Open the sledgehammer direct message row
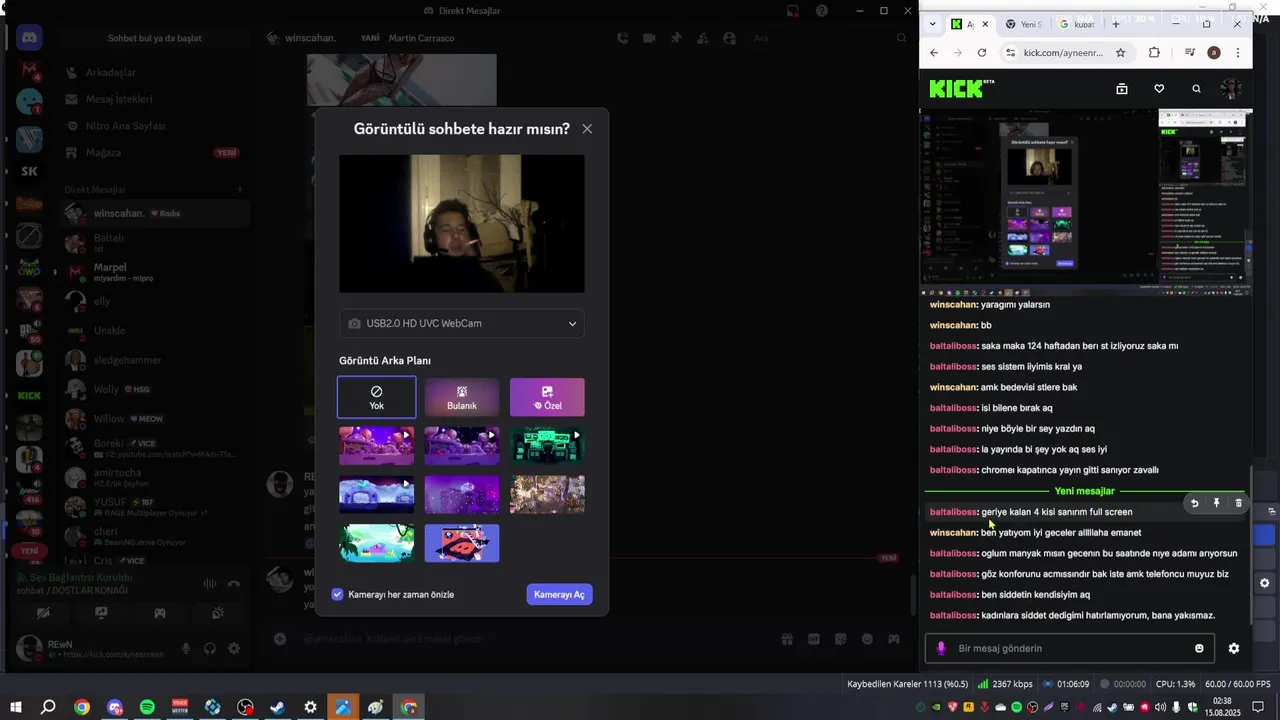The height and width of the screenshot is (720, 1280). pyautogui.click(x=153, y=360)
